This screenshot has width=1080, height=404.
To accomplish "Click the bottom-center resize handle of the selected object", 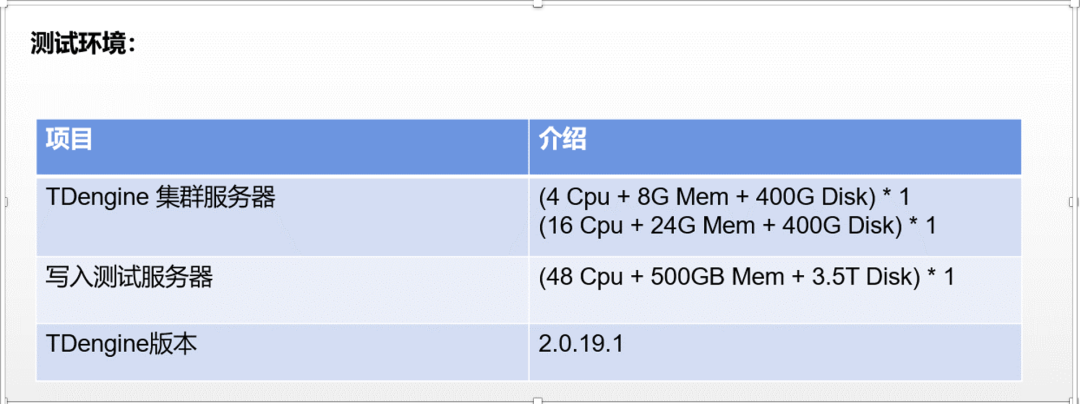I will coord(538,401).
